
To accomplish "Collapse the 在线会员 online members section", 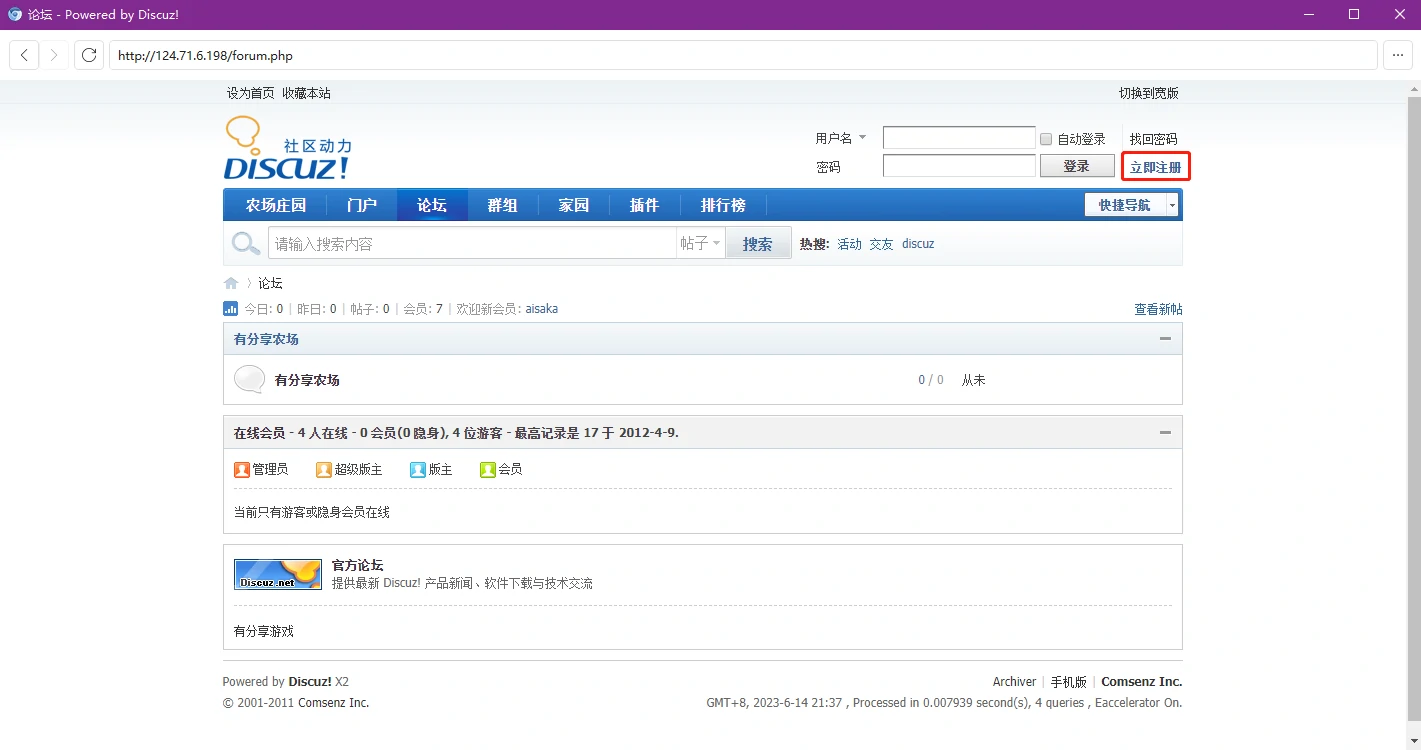I will click(x=1164, y=432).
